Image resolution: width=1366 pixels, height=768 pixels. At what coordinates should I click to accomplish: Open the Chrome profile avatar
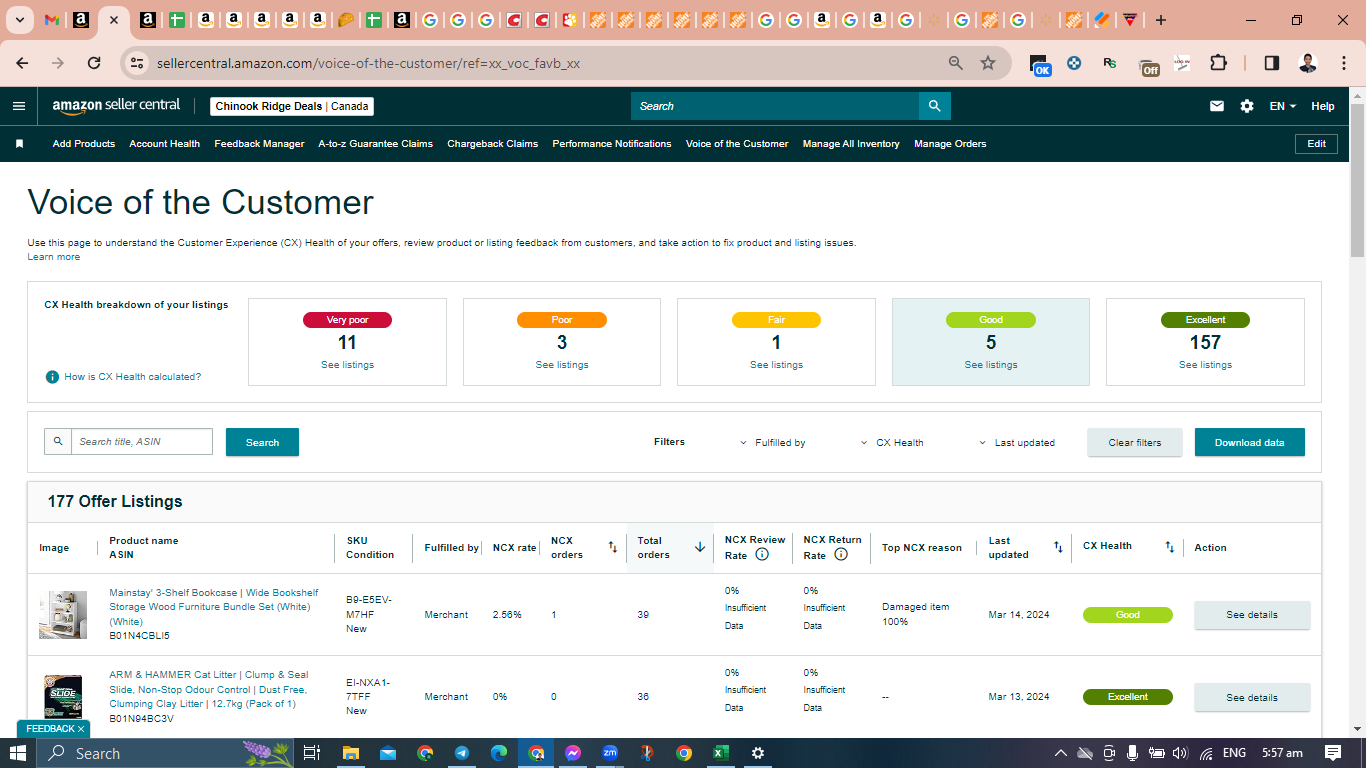1308,63
